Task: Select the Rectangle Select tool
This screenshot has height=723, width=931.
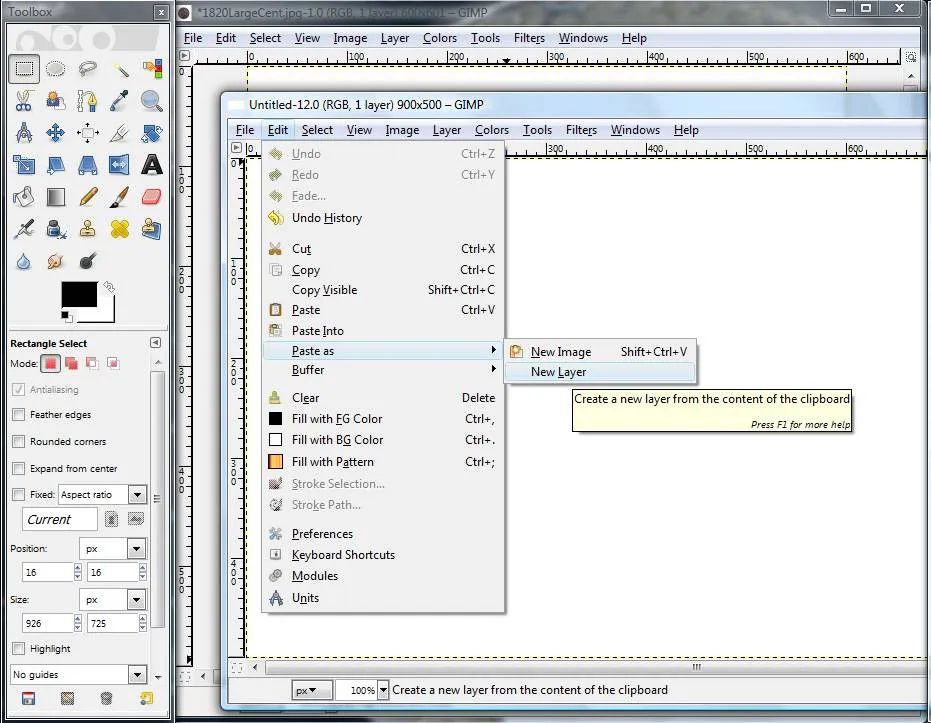Action: pos(24,69)
